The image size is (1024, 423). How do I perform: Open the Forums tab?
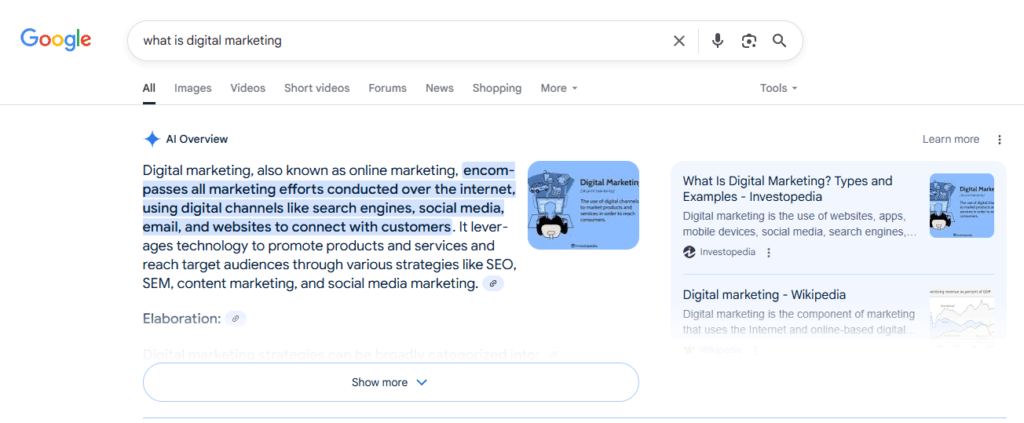(387, 88)
